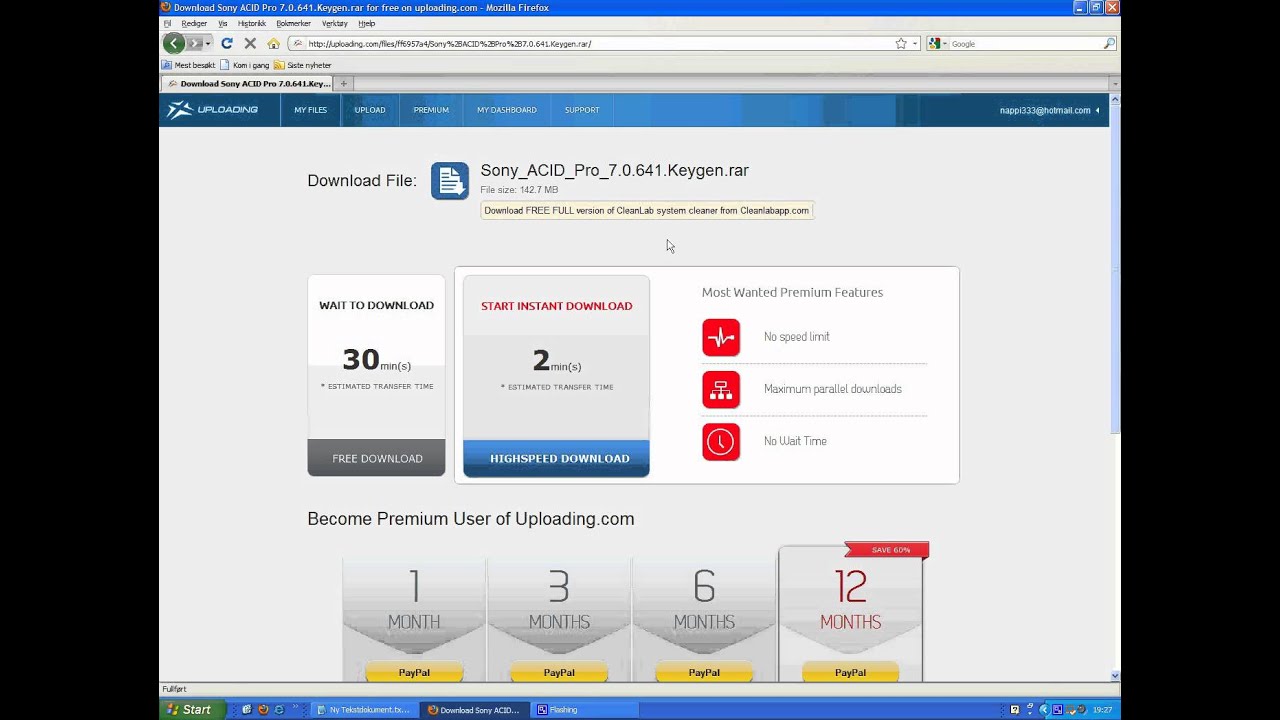Screen dimensions: 1280x720
Task: Start the search with the magnifier icon
Action: click(1109, 43)
